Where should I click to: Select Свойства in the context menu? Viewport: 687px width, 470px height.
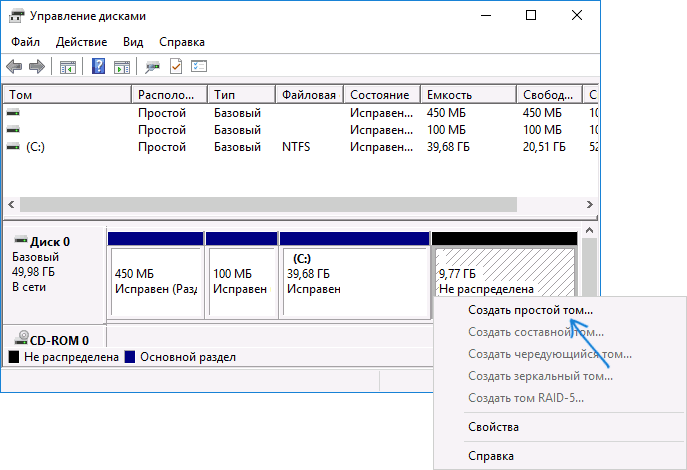(x=493, y=427)
